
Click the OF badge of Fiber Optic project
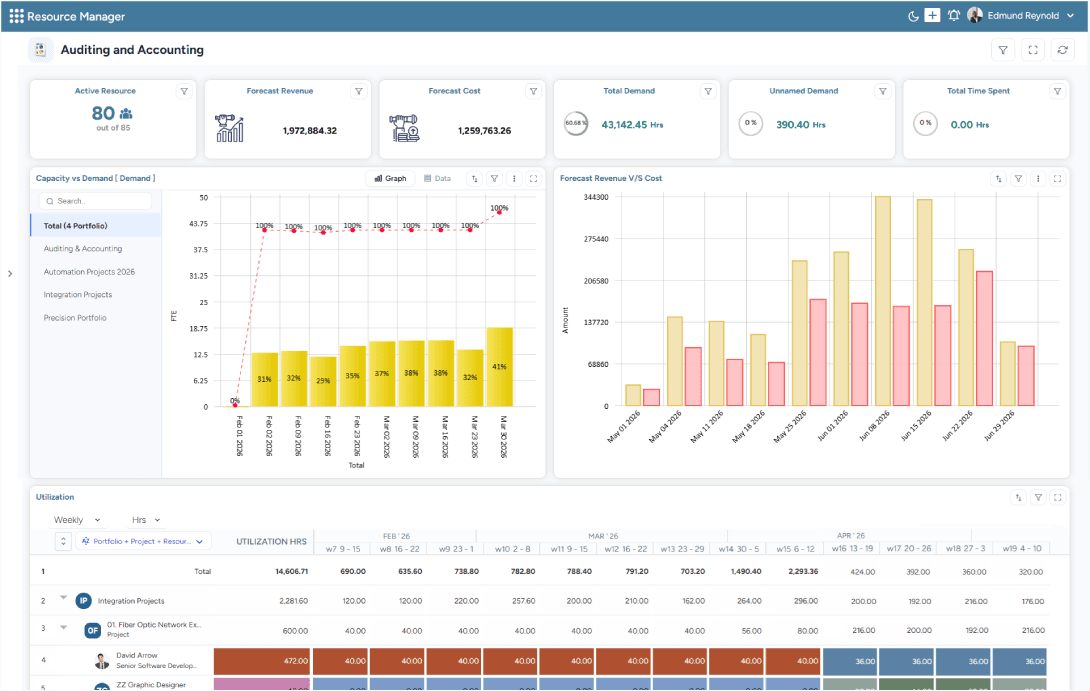tap(92, 631)
